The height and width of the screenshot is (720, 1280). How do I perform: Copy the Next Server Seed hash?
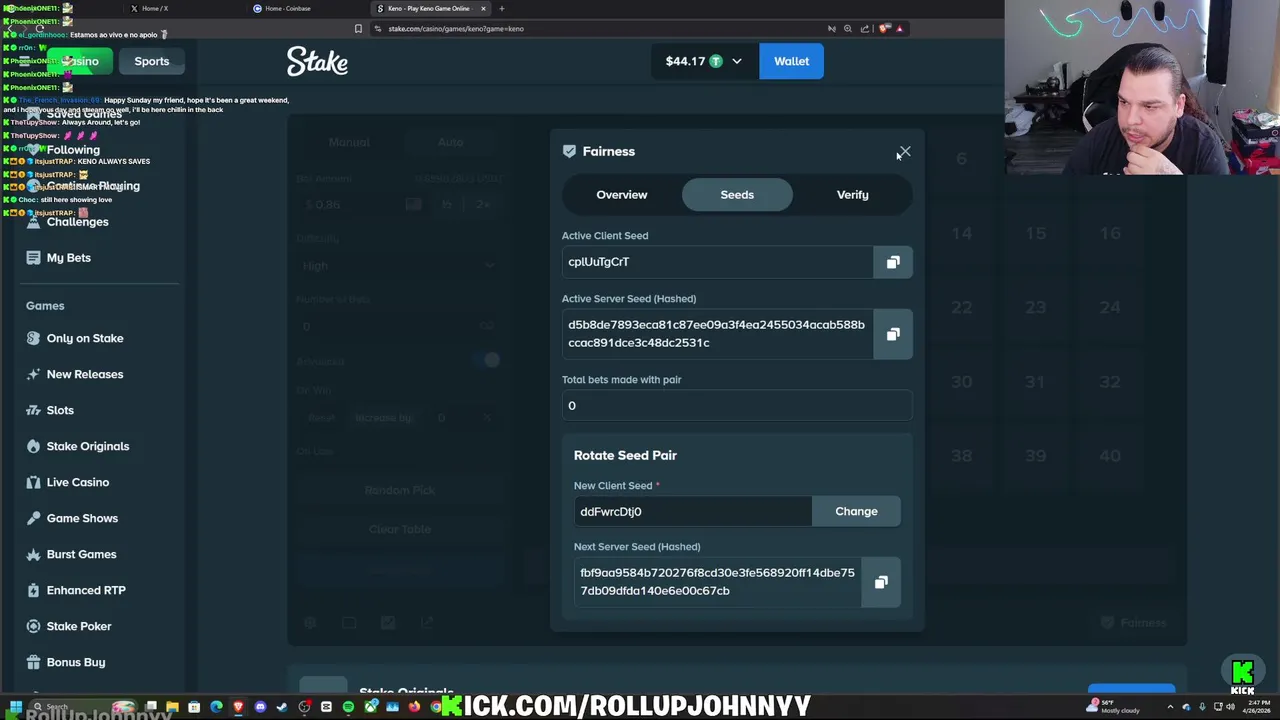[x=881, y=582]
